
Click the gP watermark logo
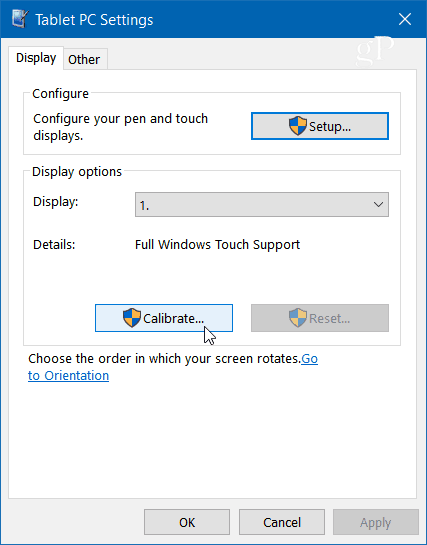pyautogui.click(x=375, y=51)
